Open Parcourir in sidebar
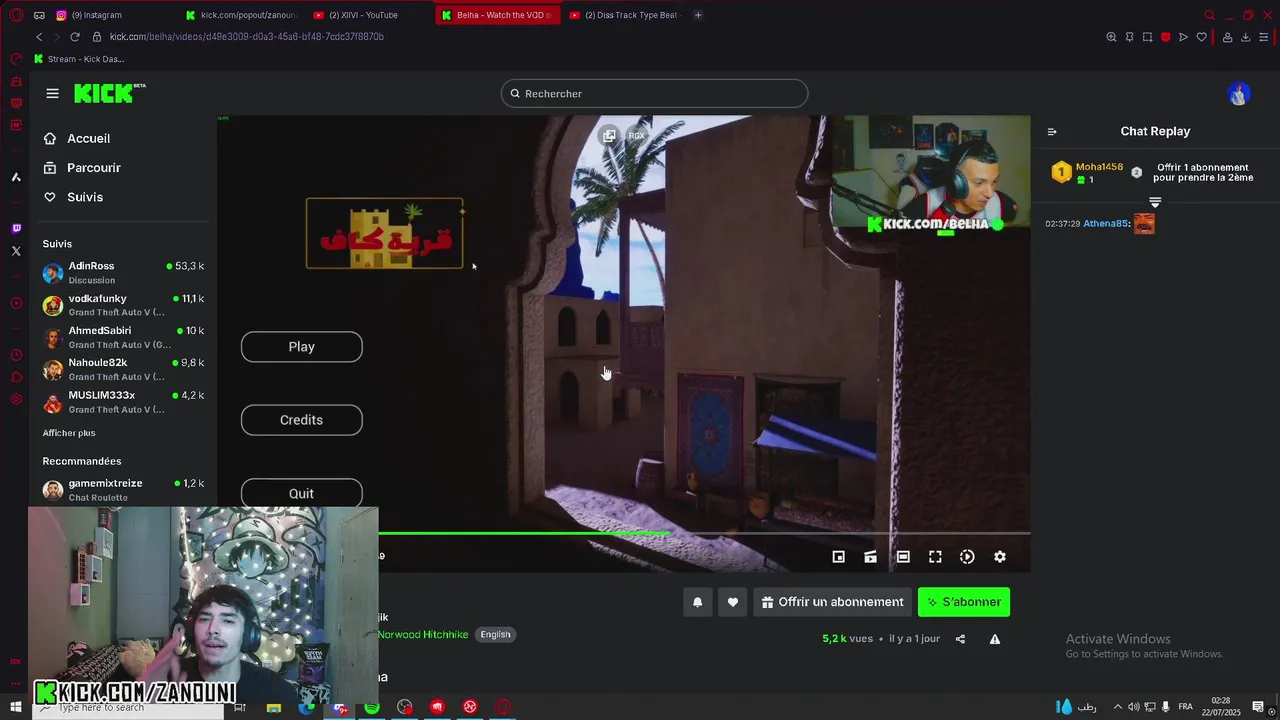The height and width of the screenshot is (720, 1280). pos(82,168)
